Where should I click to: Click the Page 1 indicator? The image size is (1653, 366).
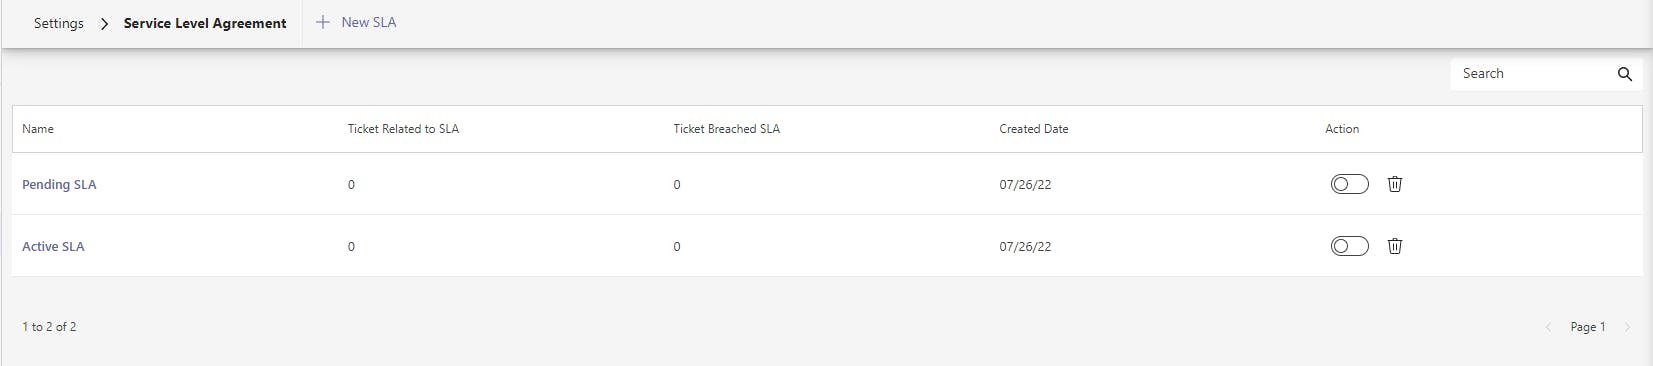coord(1588,327)
